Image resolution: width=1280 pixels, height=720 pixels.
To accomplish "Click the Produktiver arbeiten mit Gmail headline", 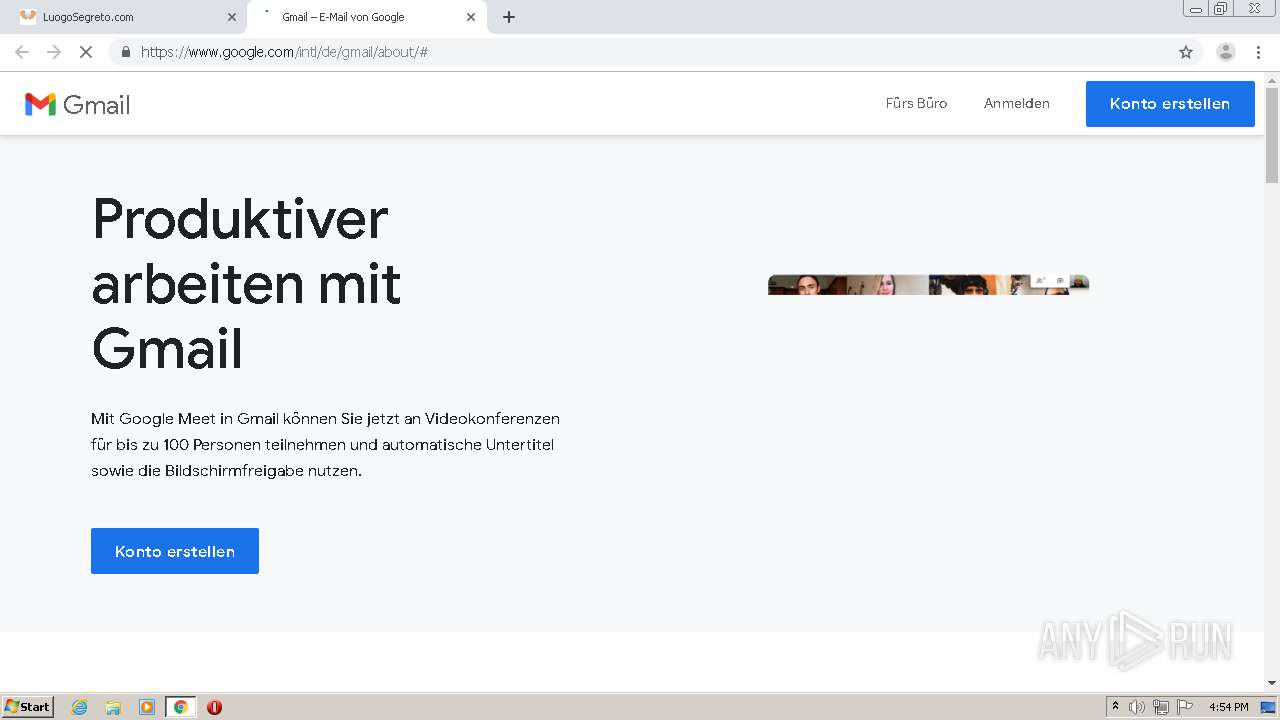I will (x=246, y=283).
